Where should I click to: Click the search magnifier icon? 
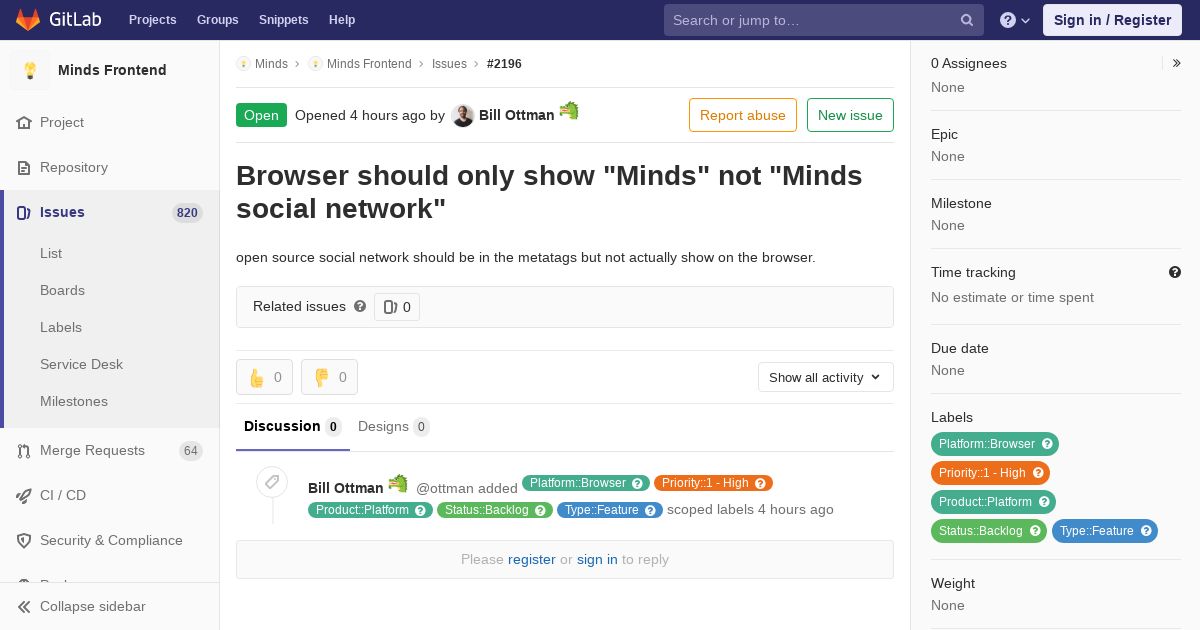(967, 20)
